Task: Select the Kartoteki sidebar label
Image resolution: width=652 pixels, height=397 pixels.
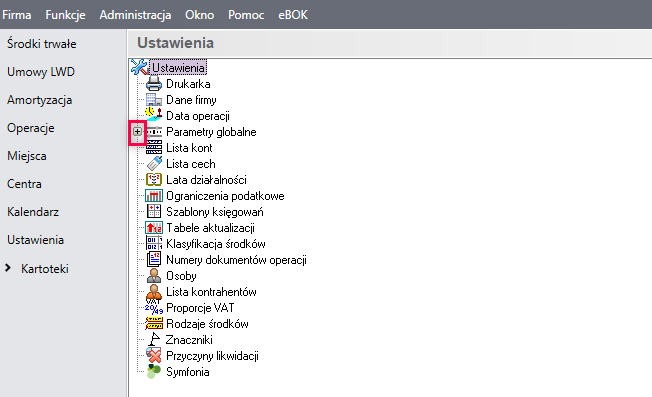Action: coord(45,269)
